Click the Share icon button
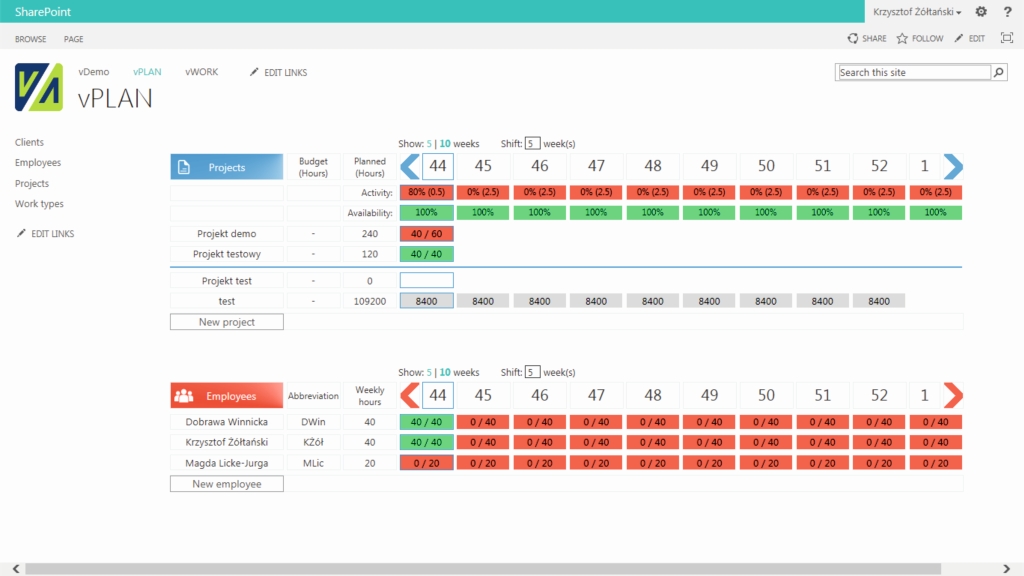The image size is (1024, 576). pos(867,39)
